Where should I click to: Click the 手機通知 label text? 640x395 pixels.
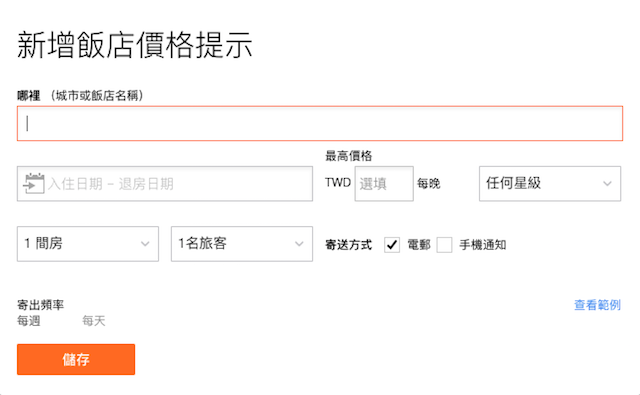tap(483, 245)
